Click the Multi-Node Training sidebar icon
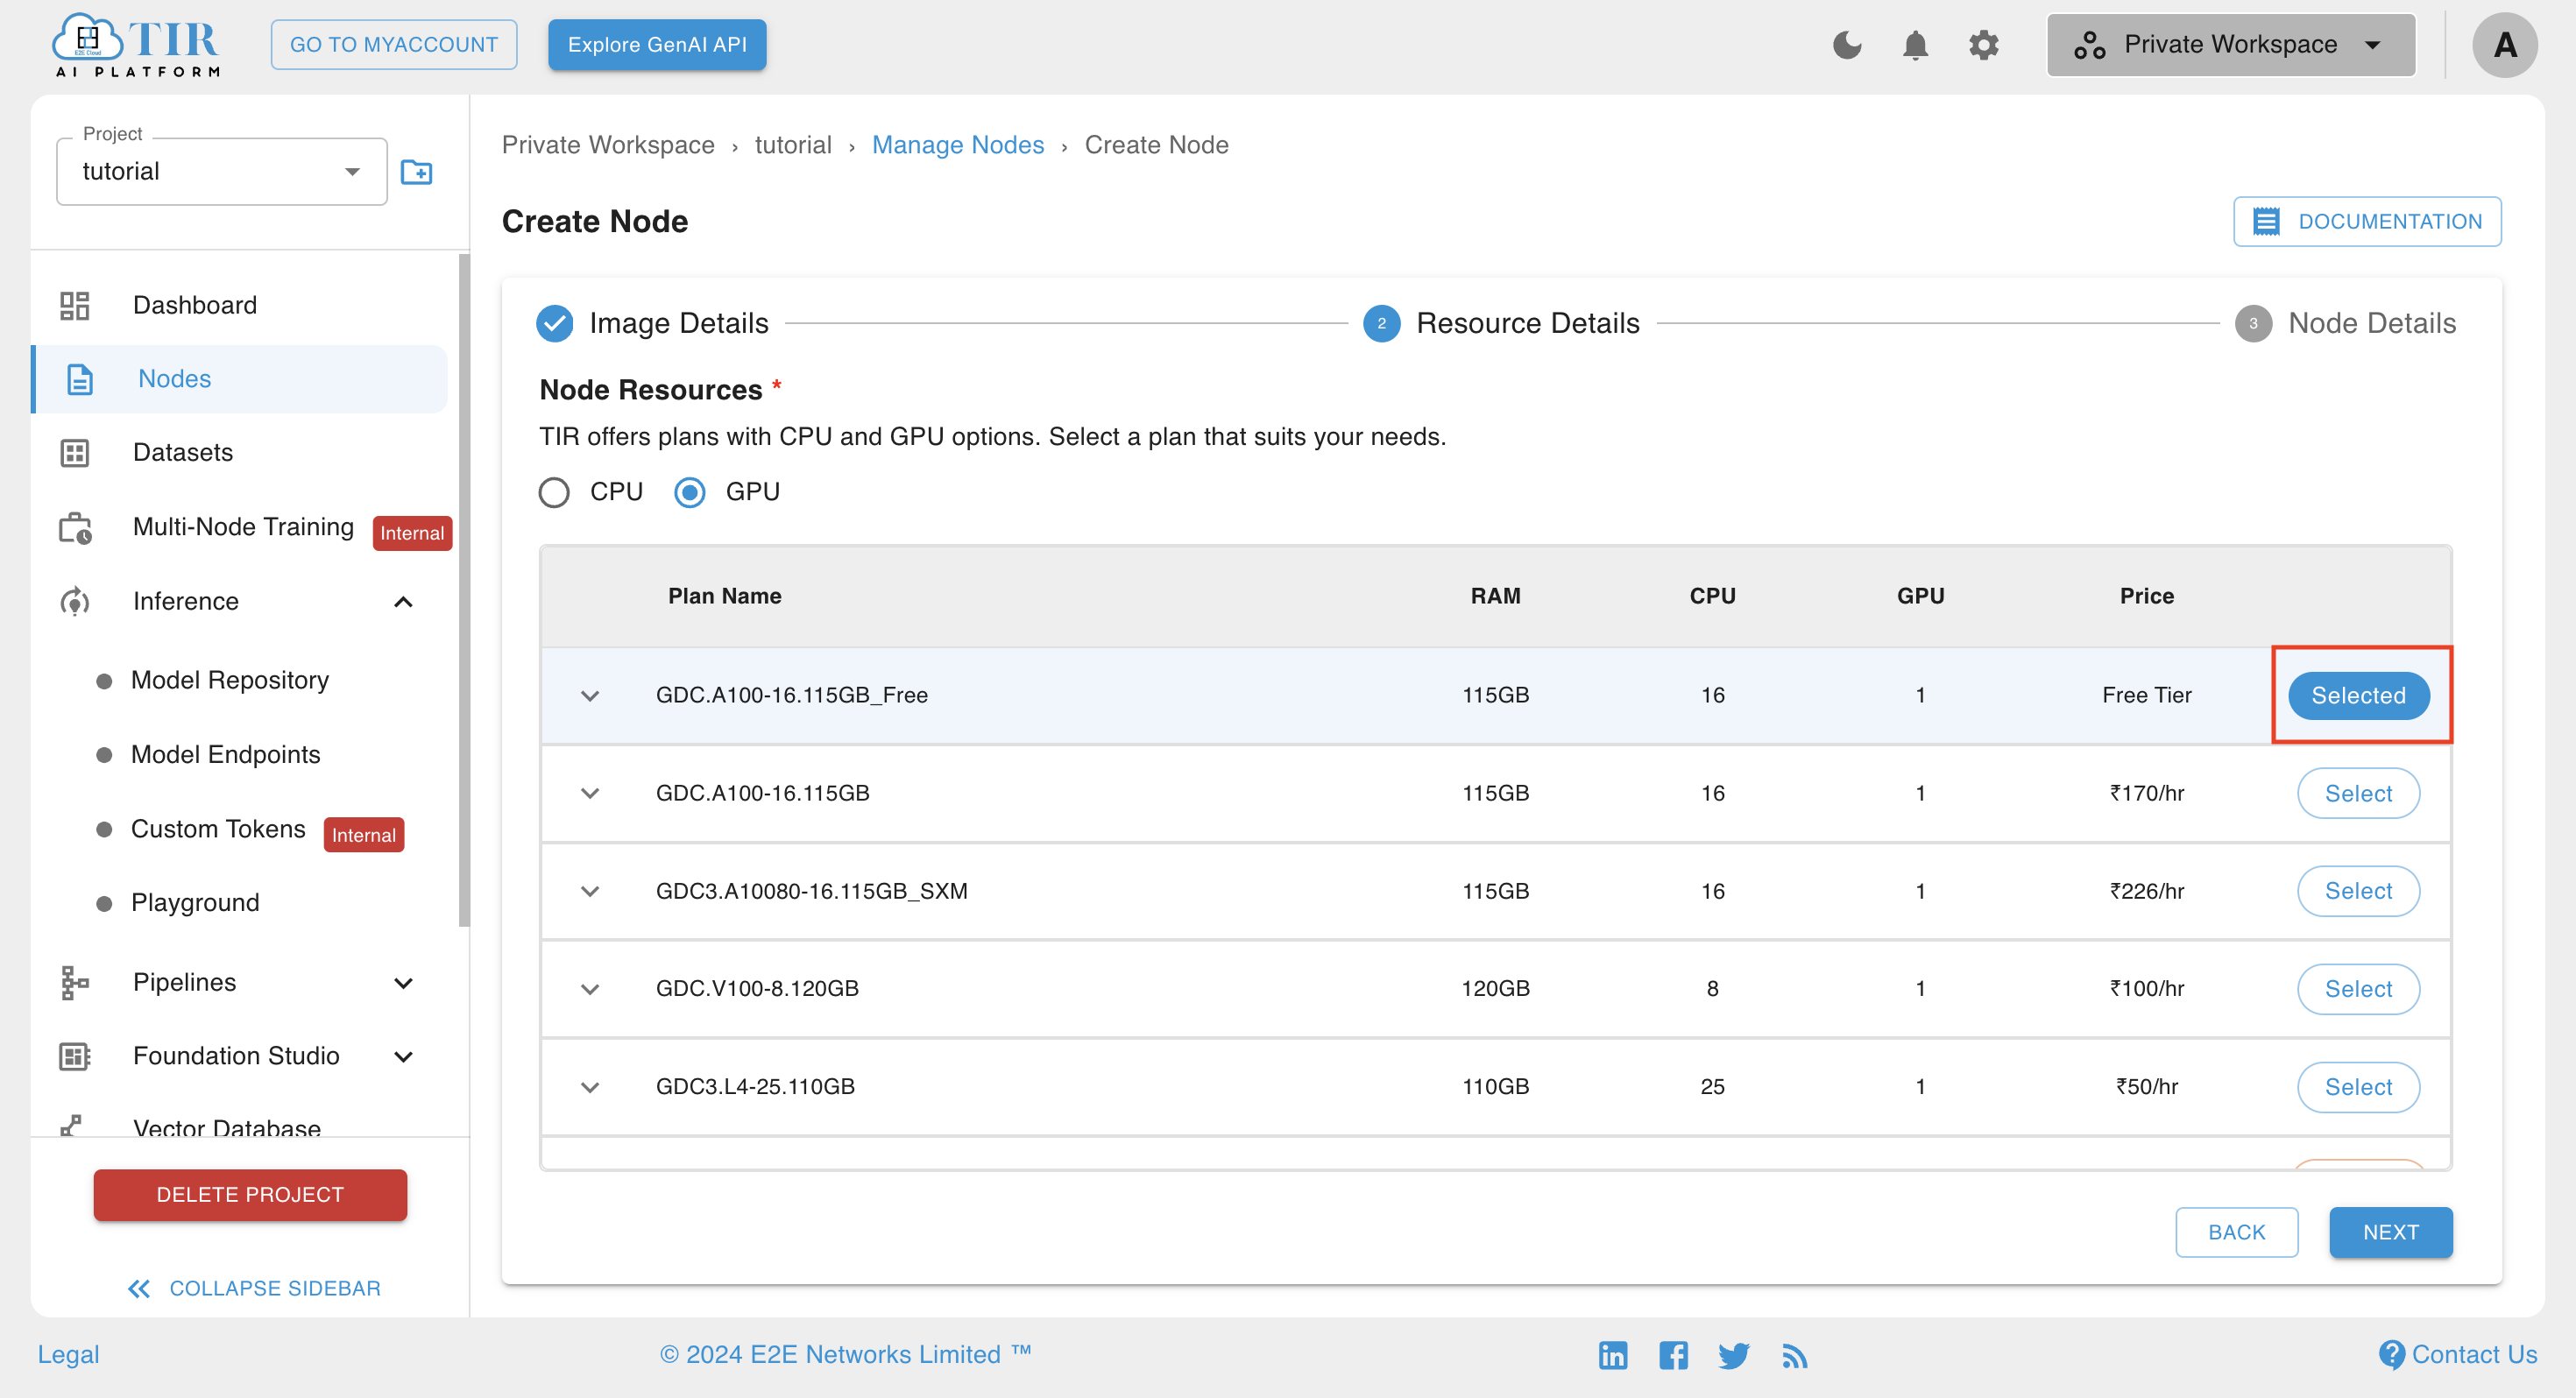 77,530
